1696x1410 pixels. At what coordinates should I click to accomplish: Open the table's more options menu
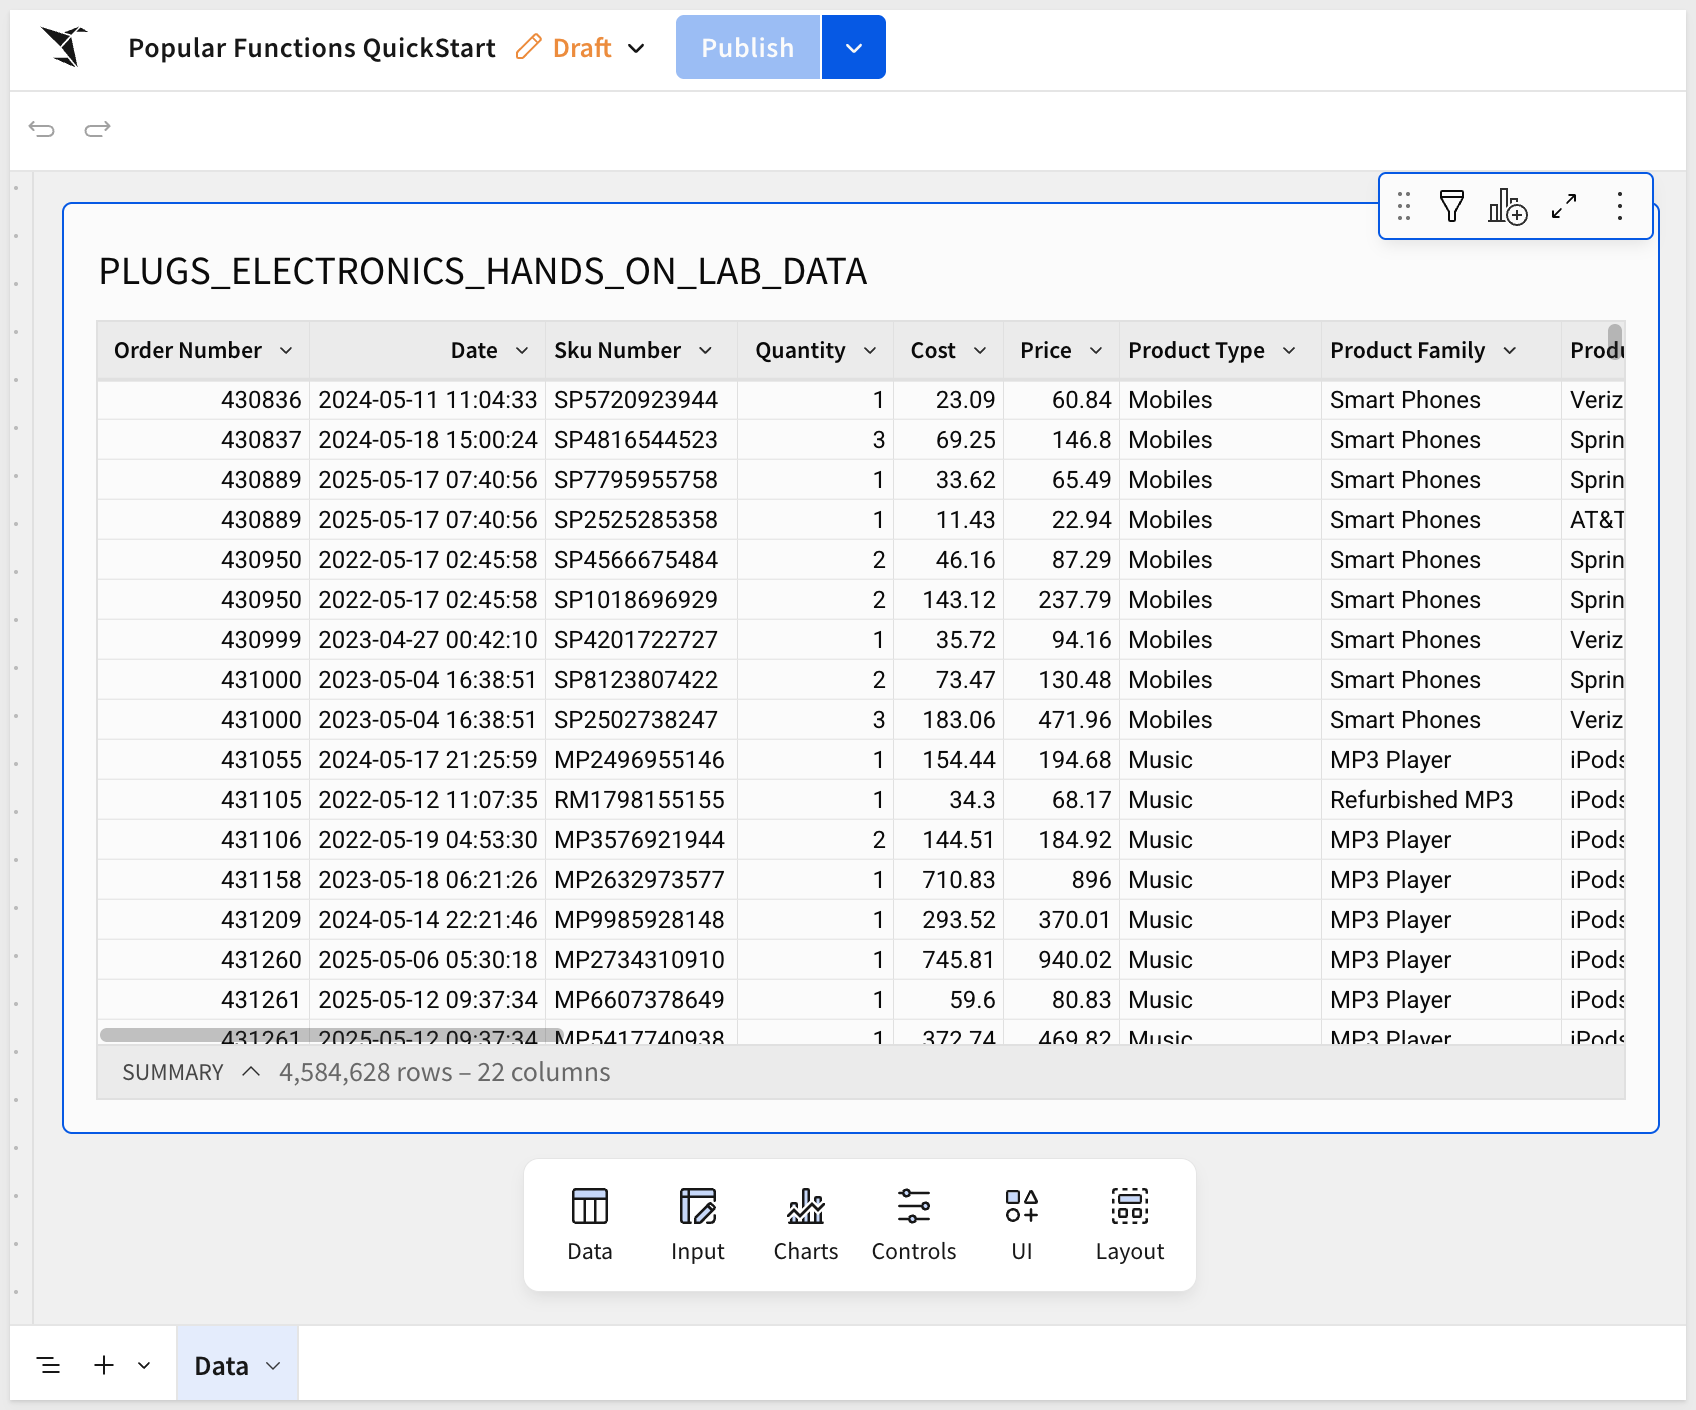coord(1619,206)
